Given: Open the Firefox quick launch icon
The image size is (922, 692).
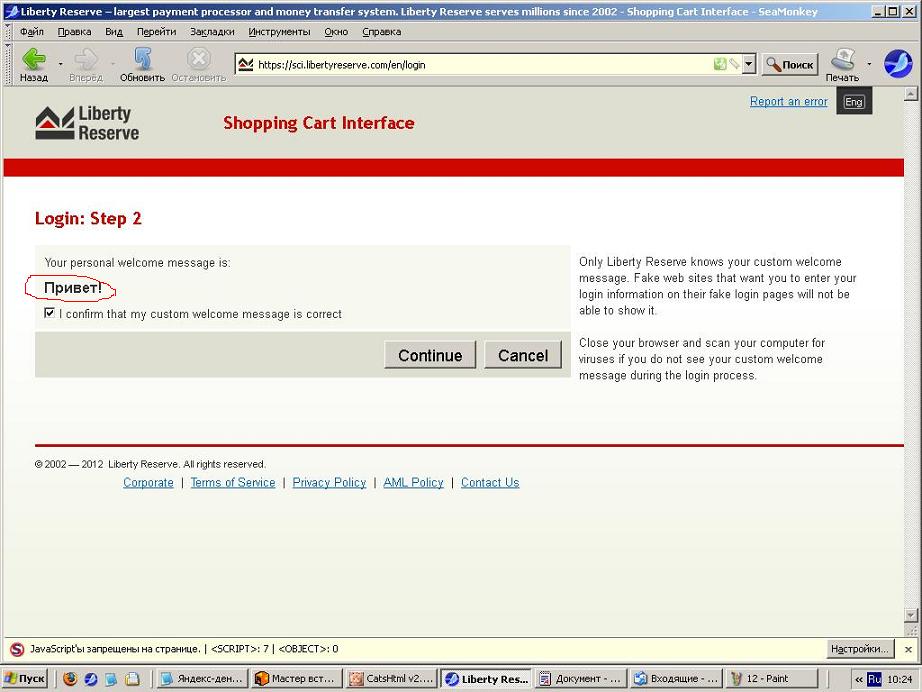Looking at the screenshot, I should point(70,679).
